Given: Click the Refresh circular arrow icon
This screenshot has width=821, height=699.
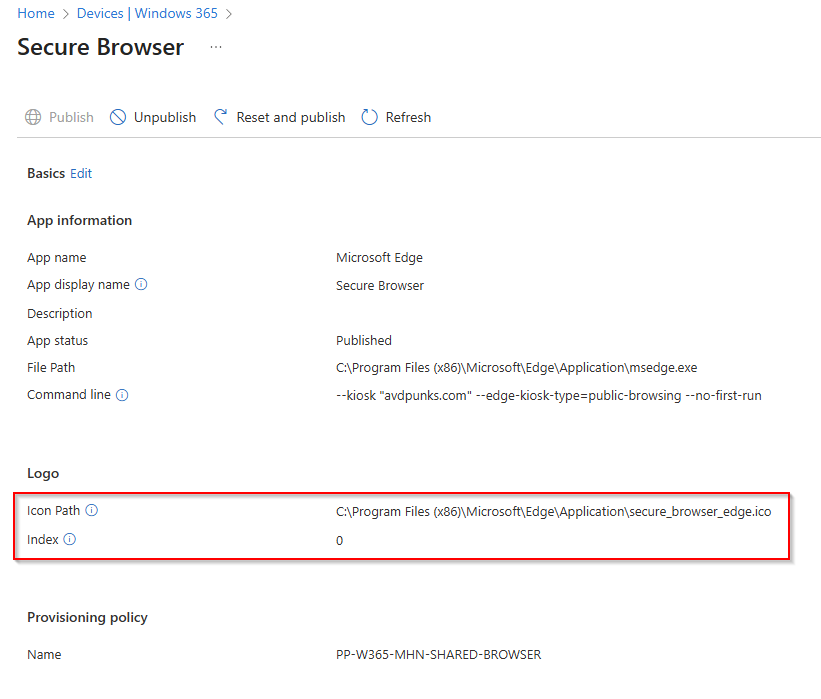Looking at the screenshot, I should (x=370, y=117).
